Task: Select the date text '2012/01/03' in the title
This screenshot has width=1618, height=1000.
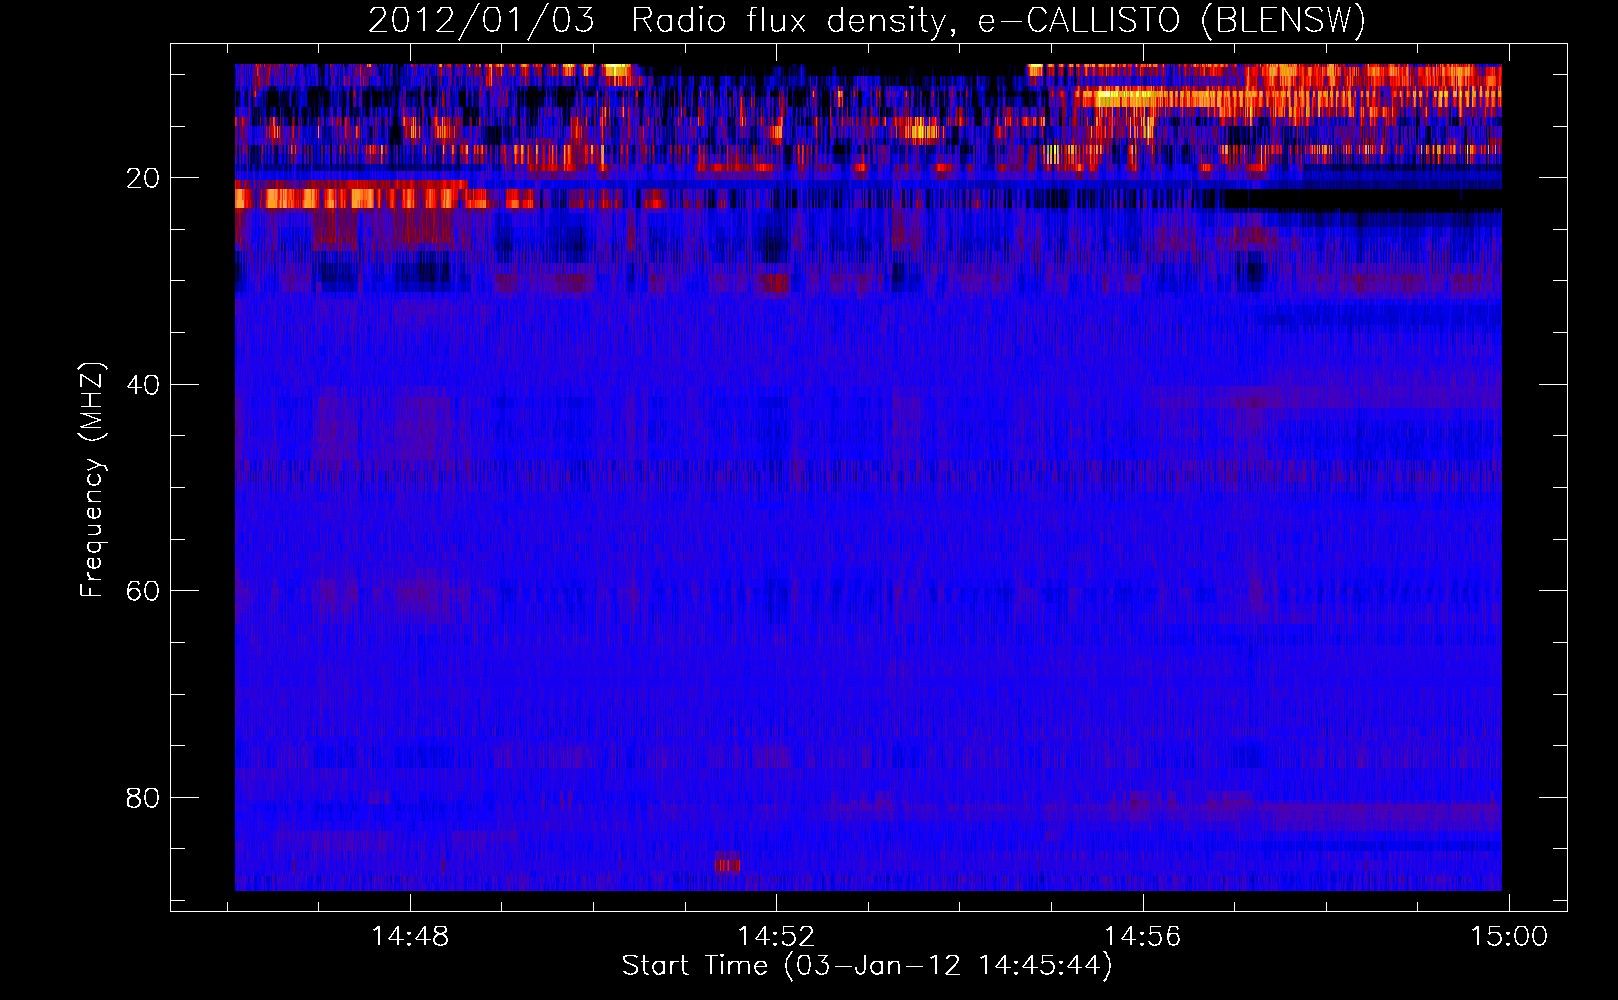Action: [x=481, y=21]
